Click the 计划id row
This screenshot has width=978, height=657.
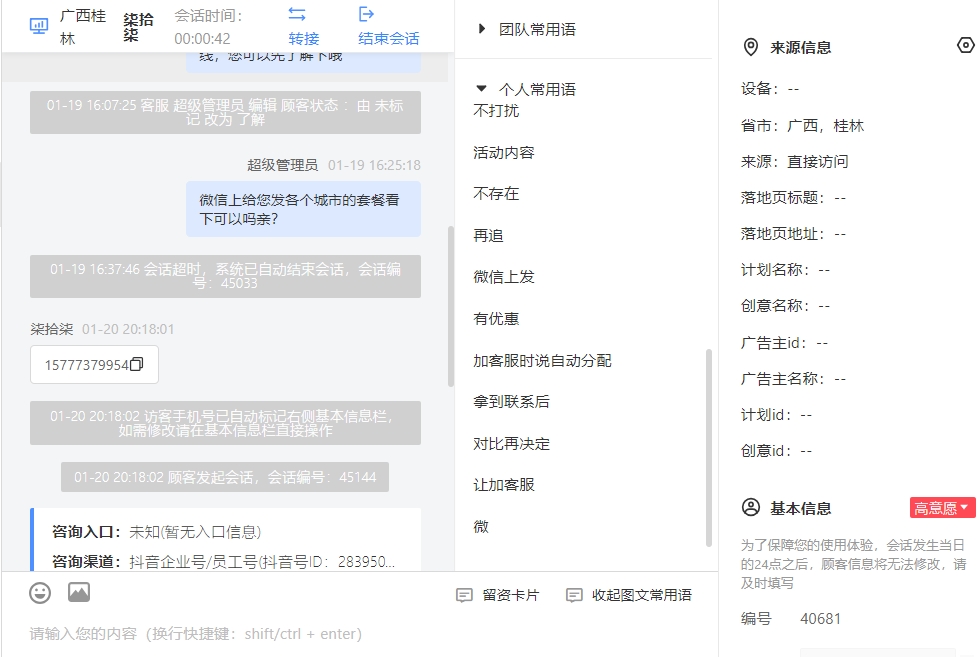point(777,415)
